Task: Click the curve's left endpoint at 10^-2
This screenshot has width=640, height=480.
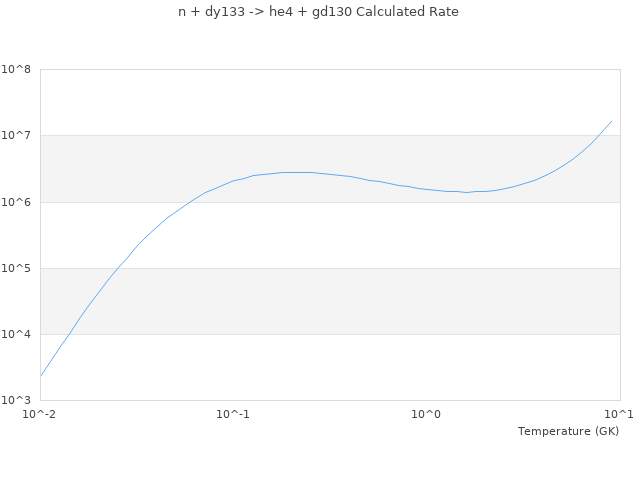Action: [x=41, y=376]
